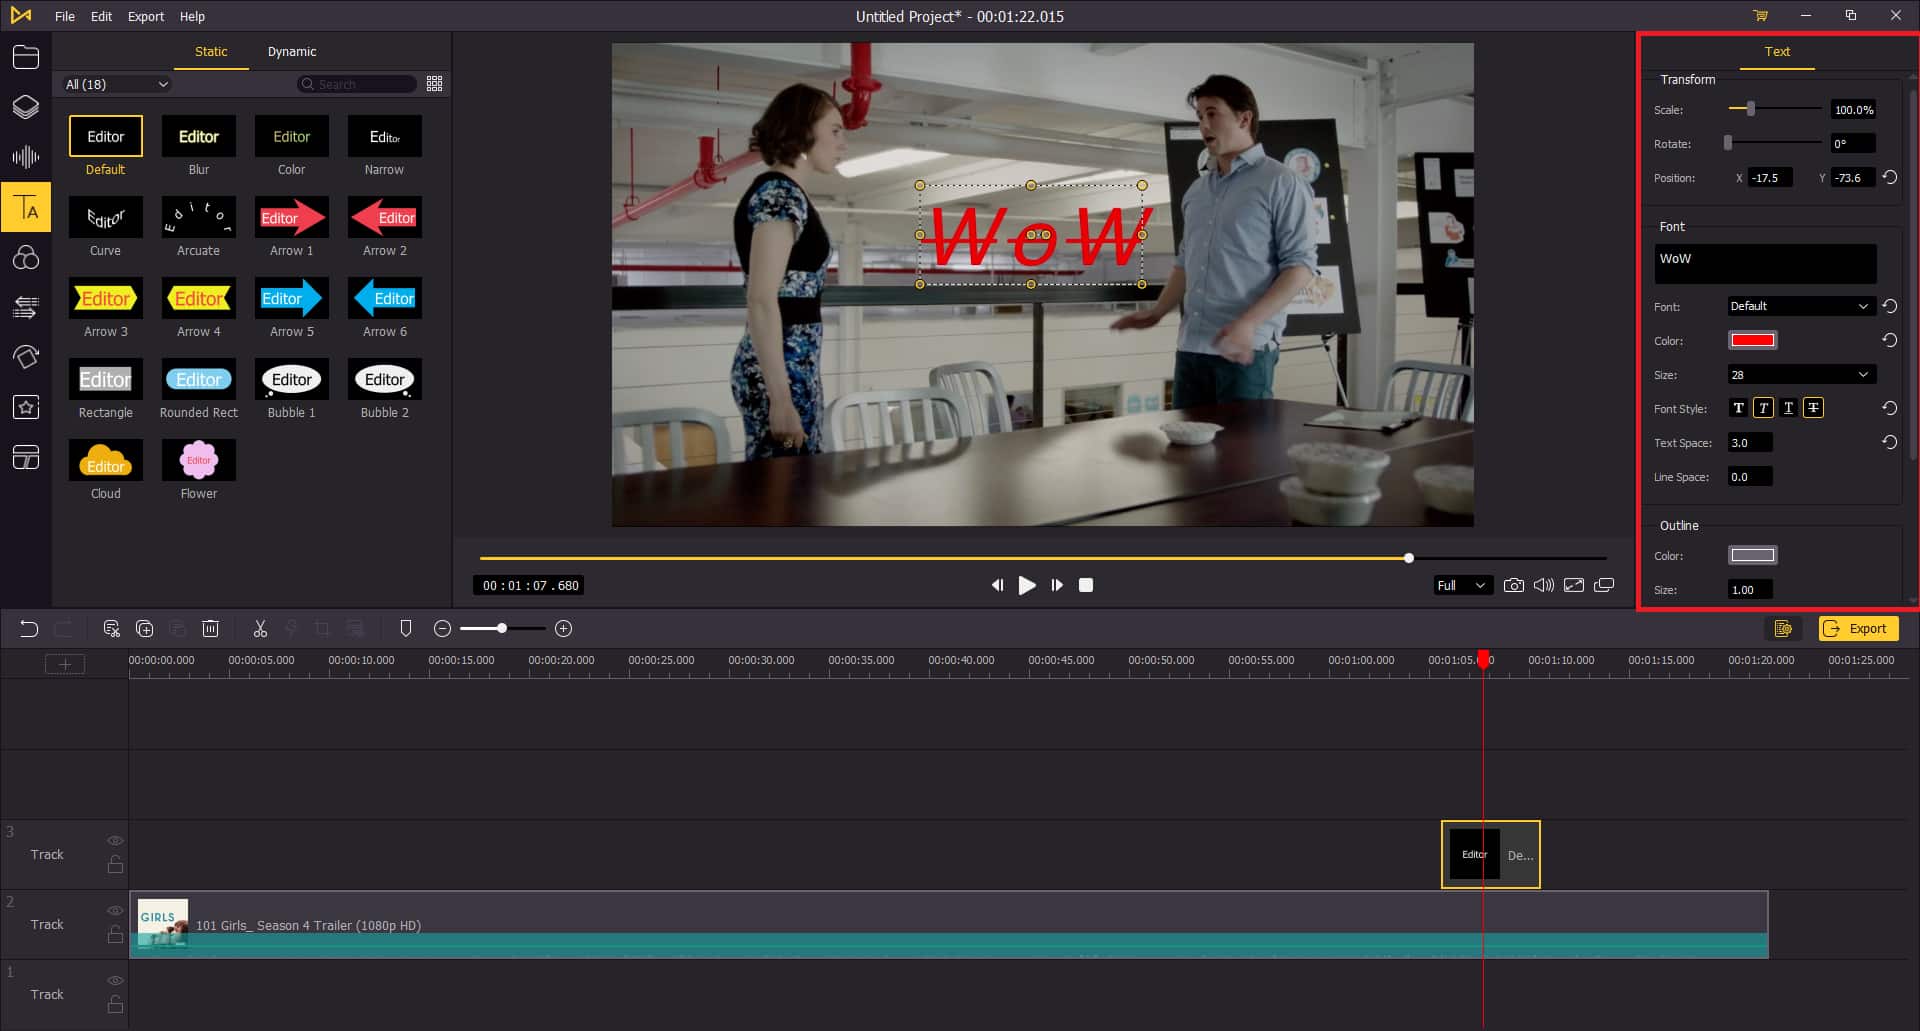This screenshot has width=1920, height=1031.
Task: Add a marker with the marker icon
Action: point(405,629)
